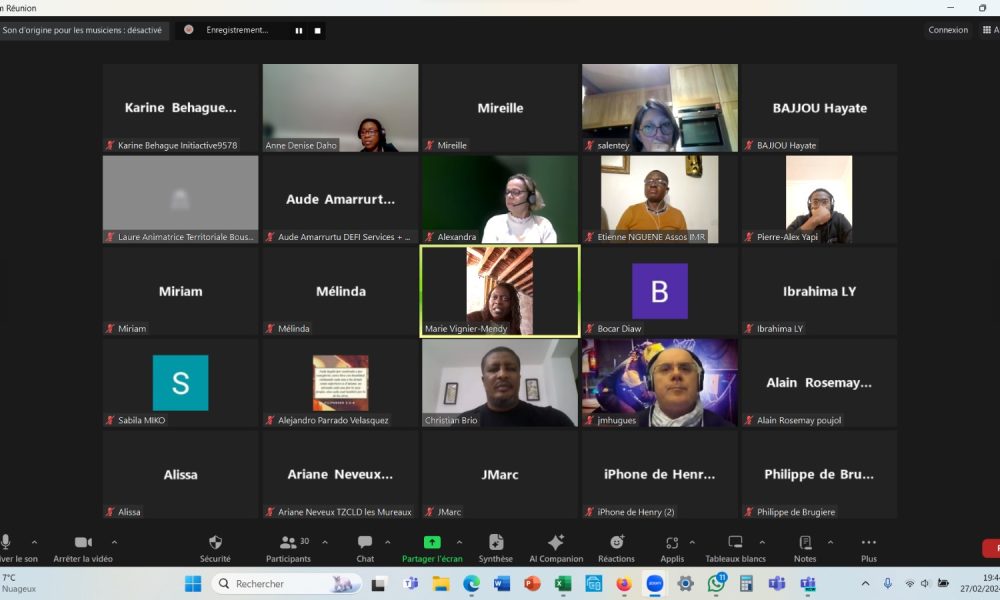
Task: Open Tableaux blancs whiteboard icon
Action: (735, 543)
